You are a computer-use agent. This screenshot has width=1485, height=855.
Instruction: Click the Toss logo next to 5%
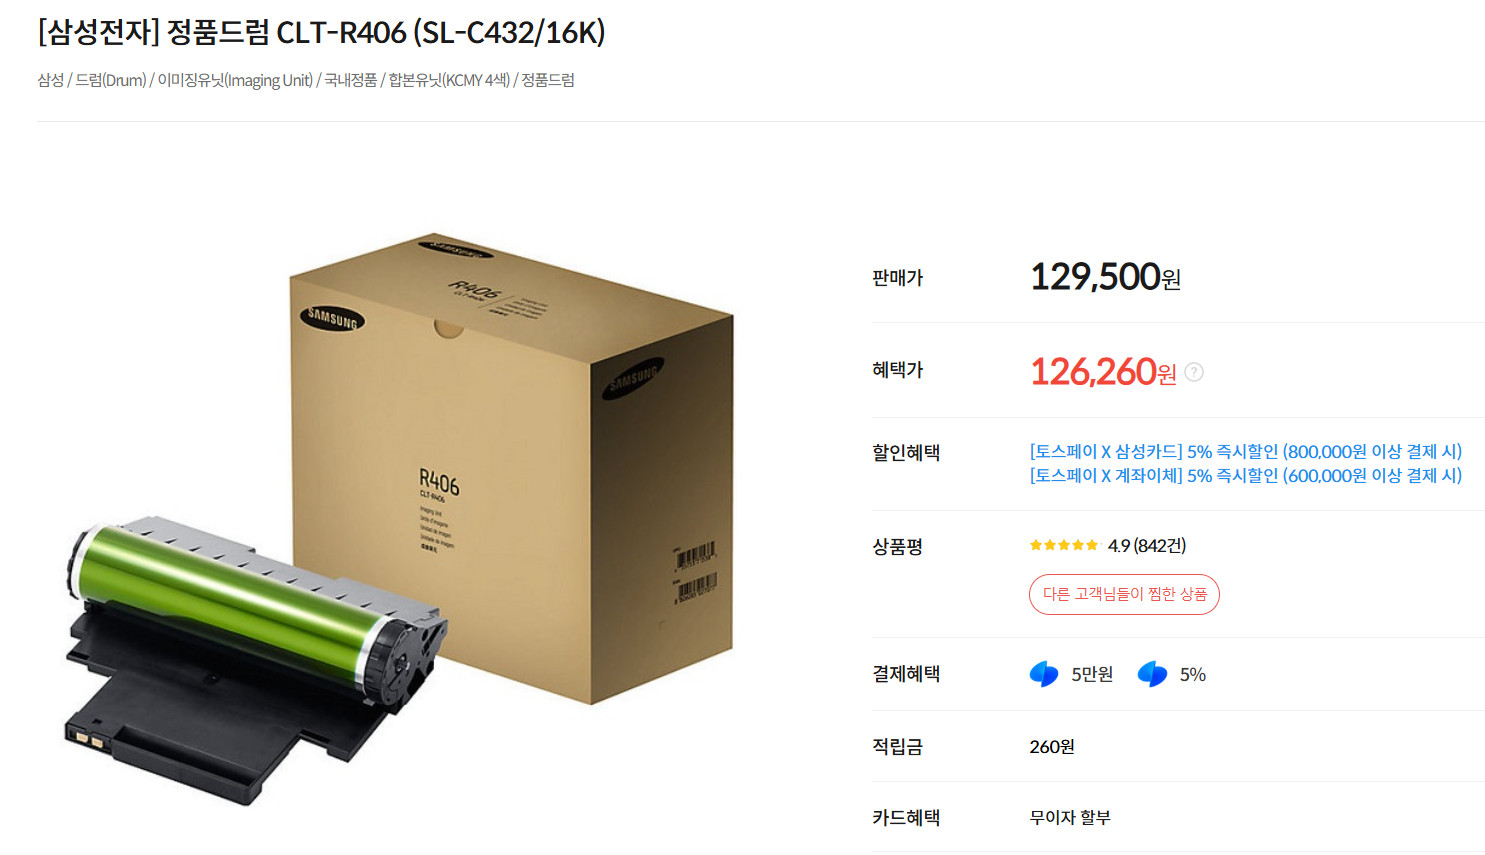coord(1152,674)
